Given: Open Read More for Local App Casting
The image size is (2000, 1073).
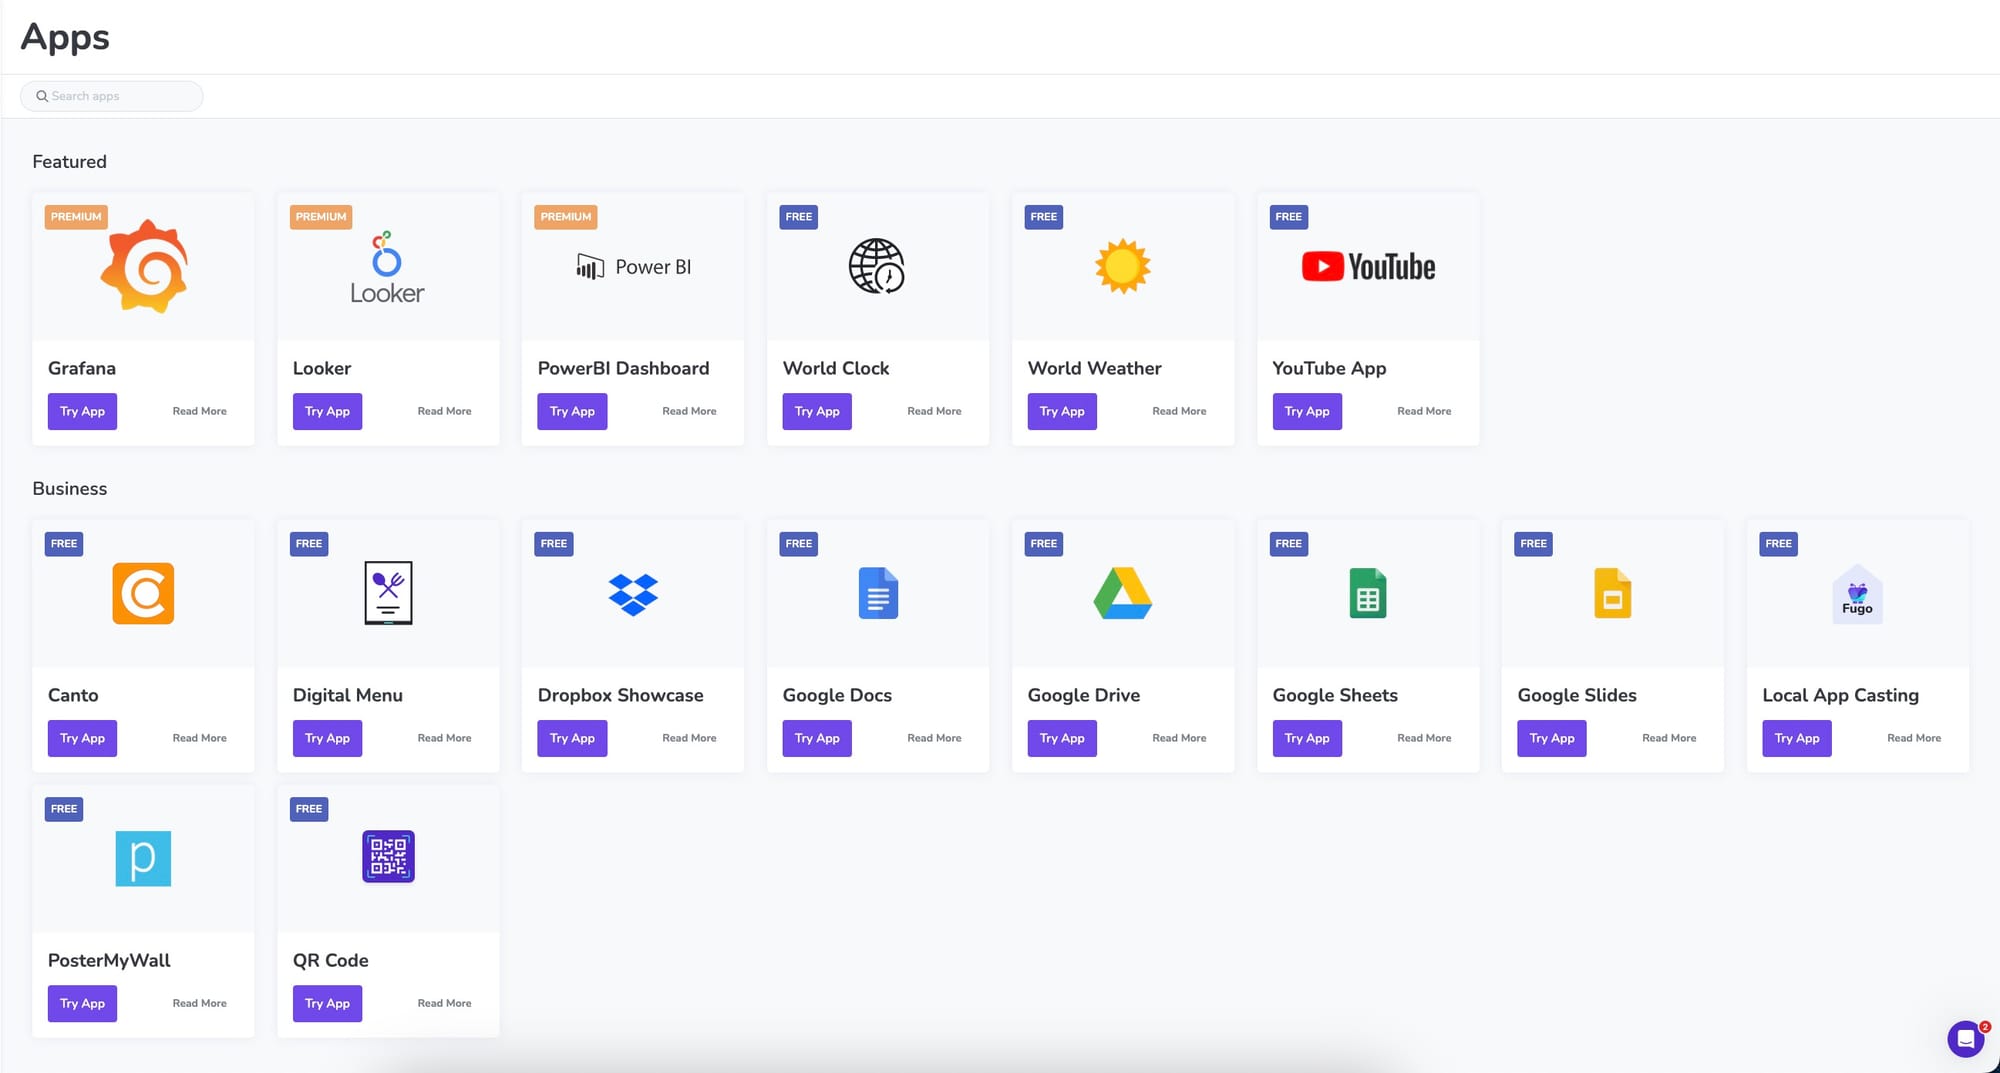Looking at the screenshot, I should tap(1913, 738).
